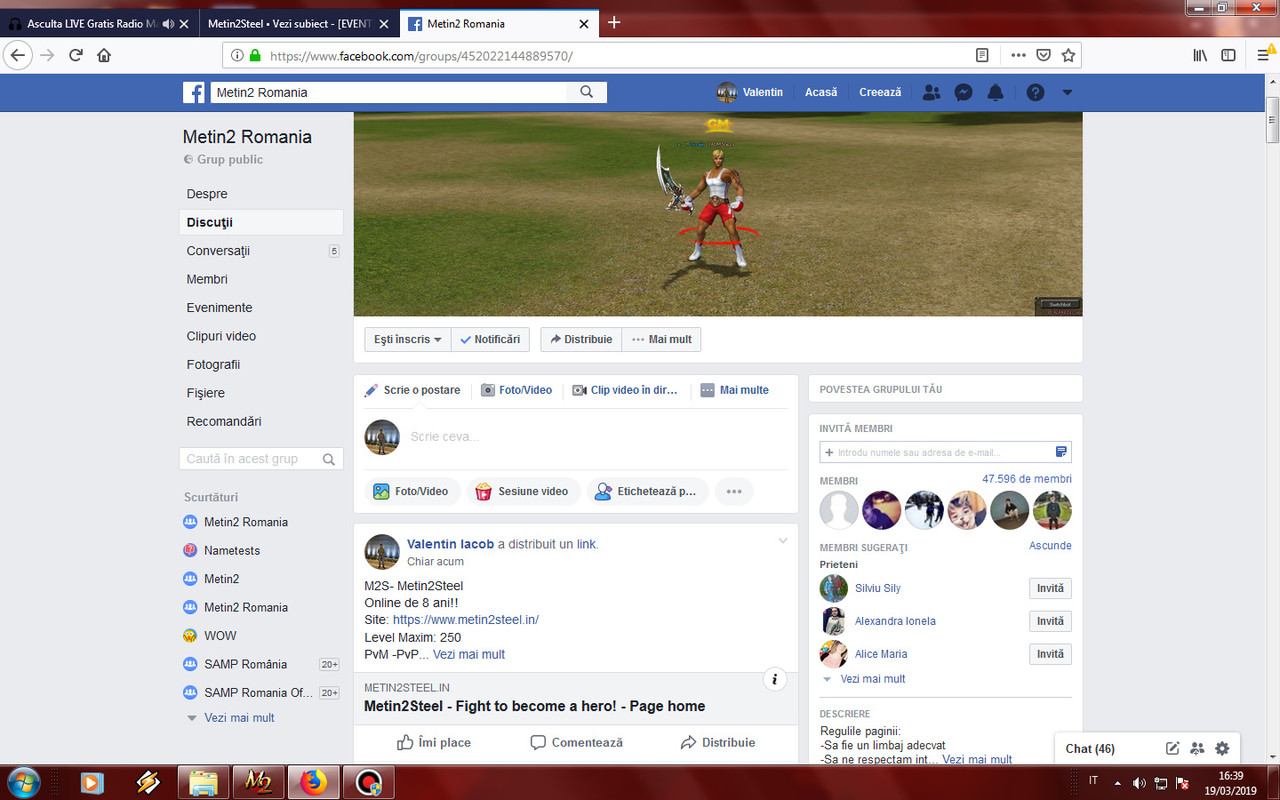Open the notifications bell icon
1280x800 pixels.
[995, 92]
